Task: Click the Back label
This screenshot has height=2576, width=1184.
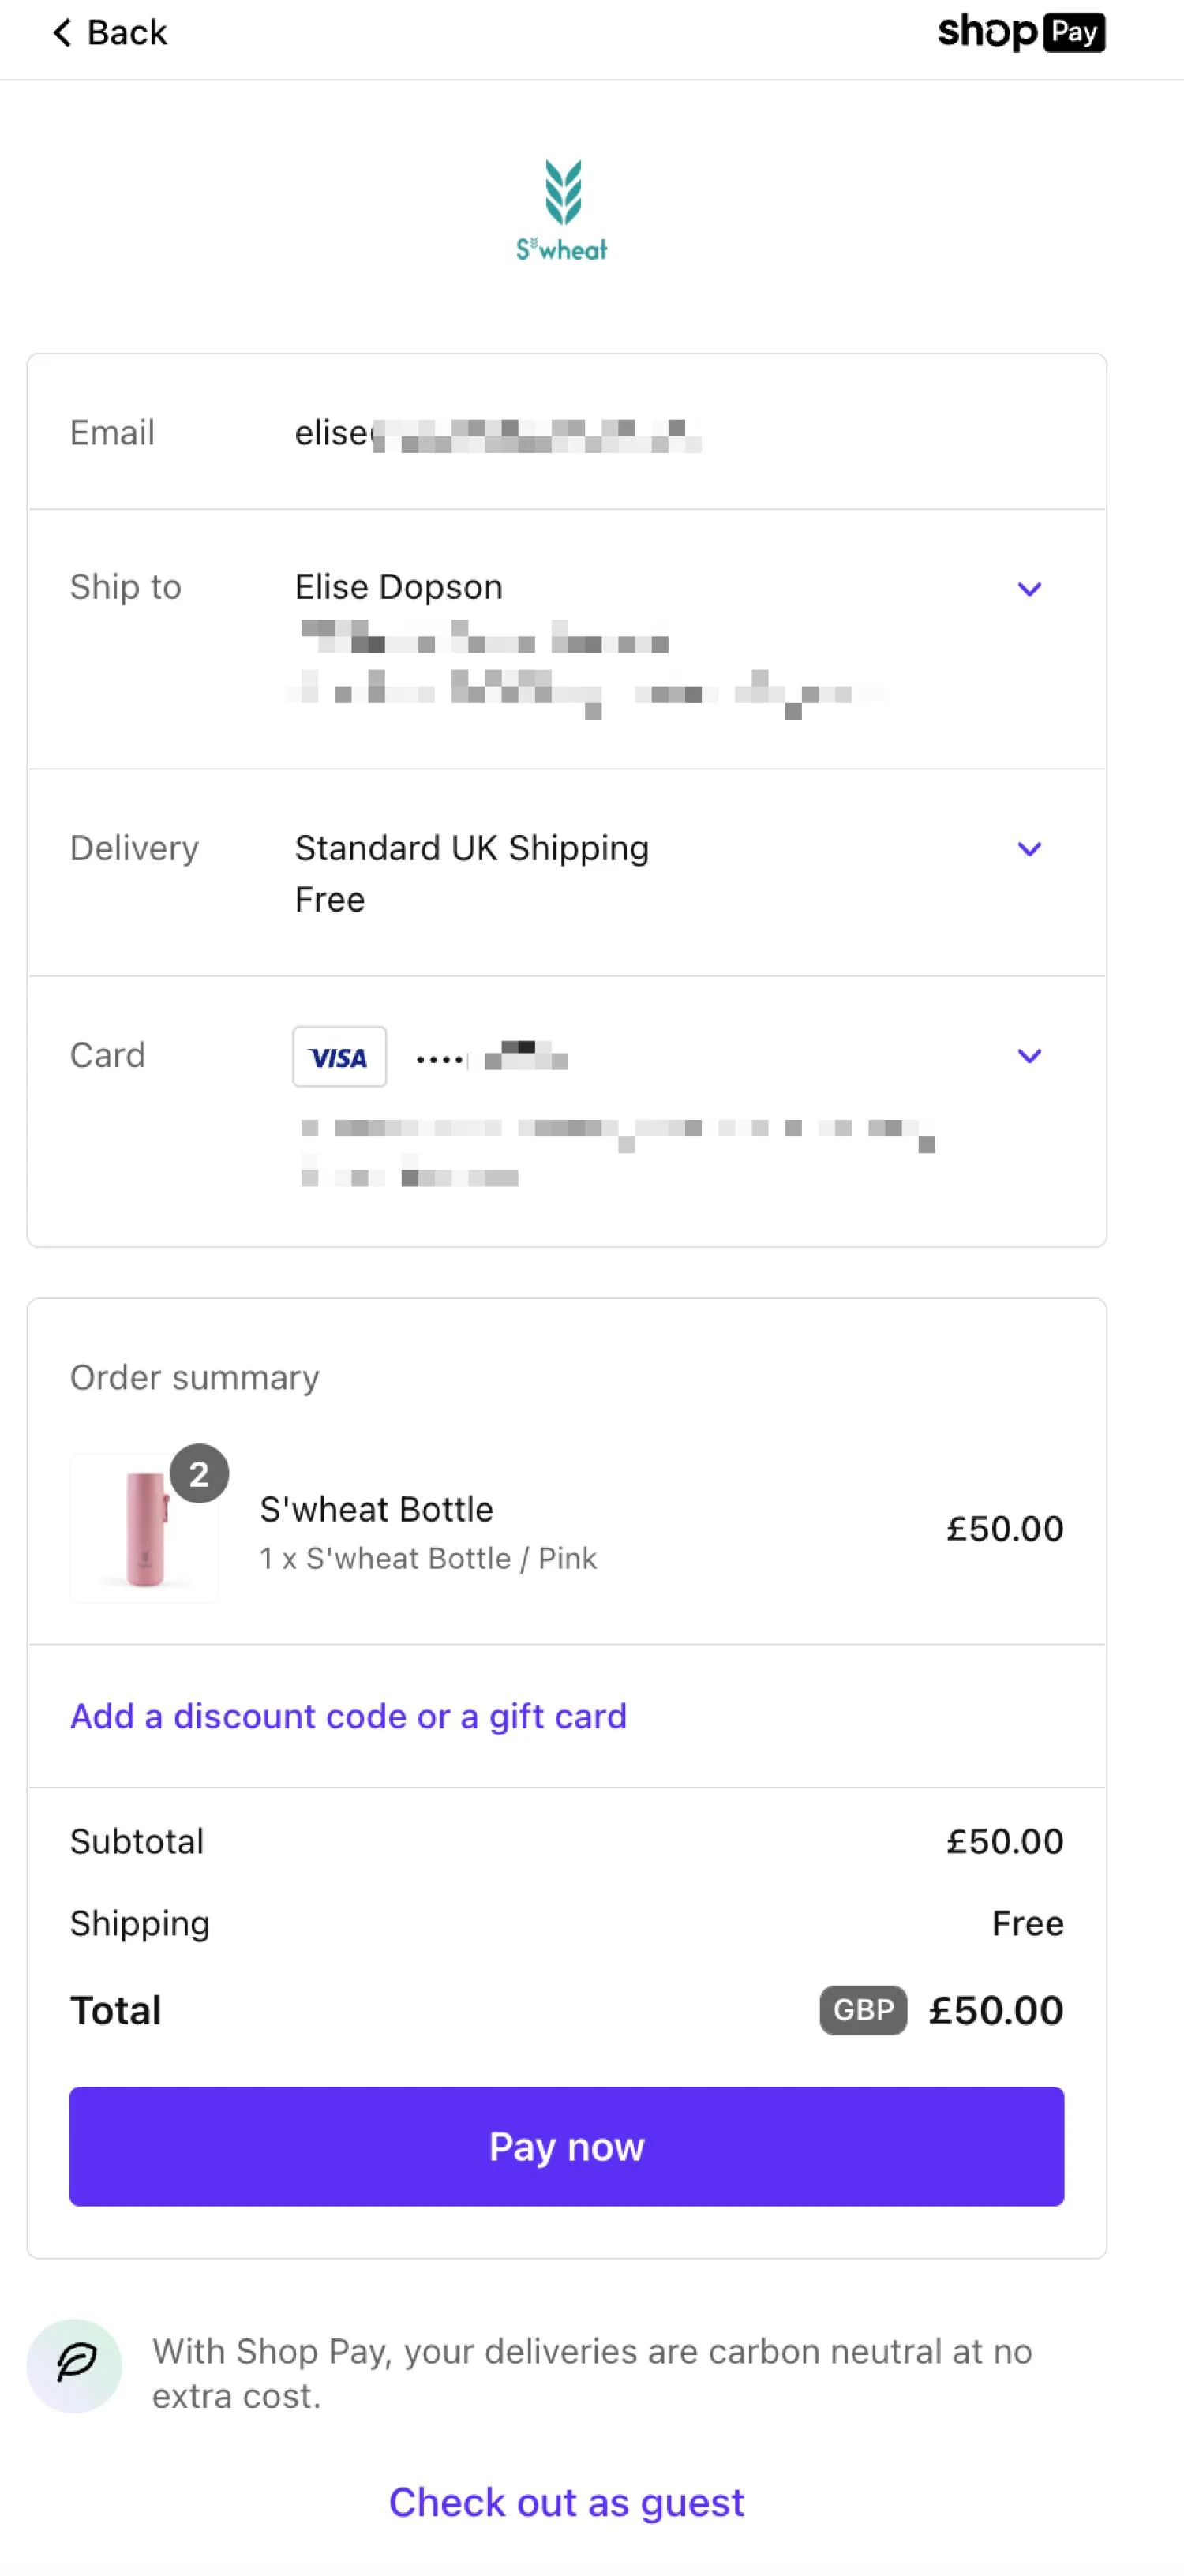Action: (127, 32)
